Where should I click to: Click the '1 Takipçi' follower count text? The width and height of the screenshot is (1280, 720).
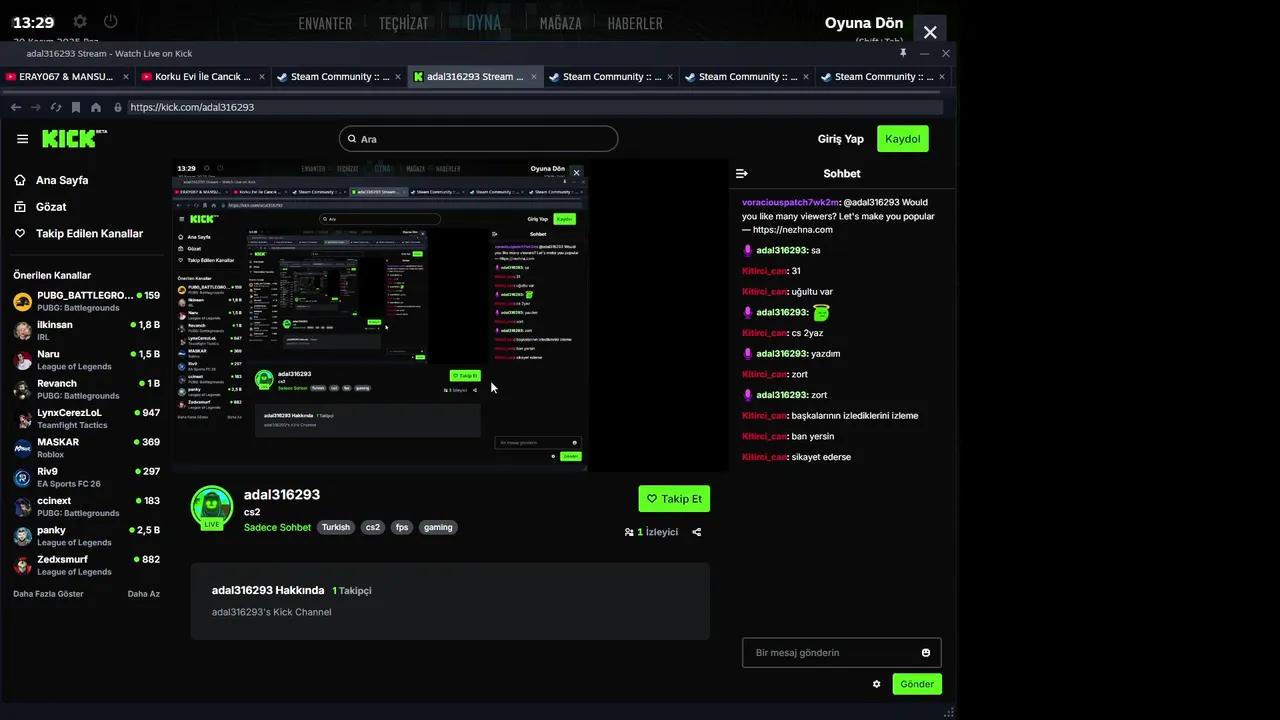tap(351, 591)
